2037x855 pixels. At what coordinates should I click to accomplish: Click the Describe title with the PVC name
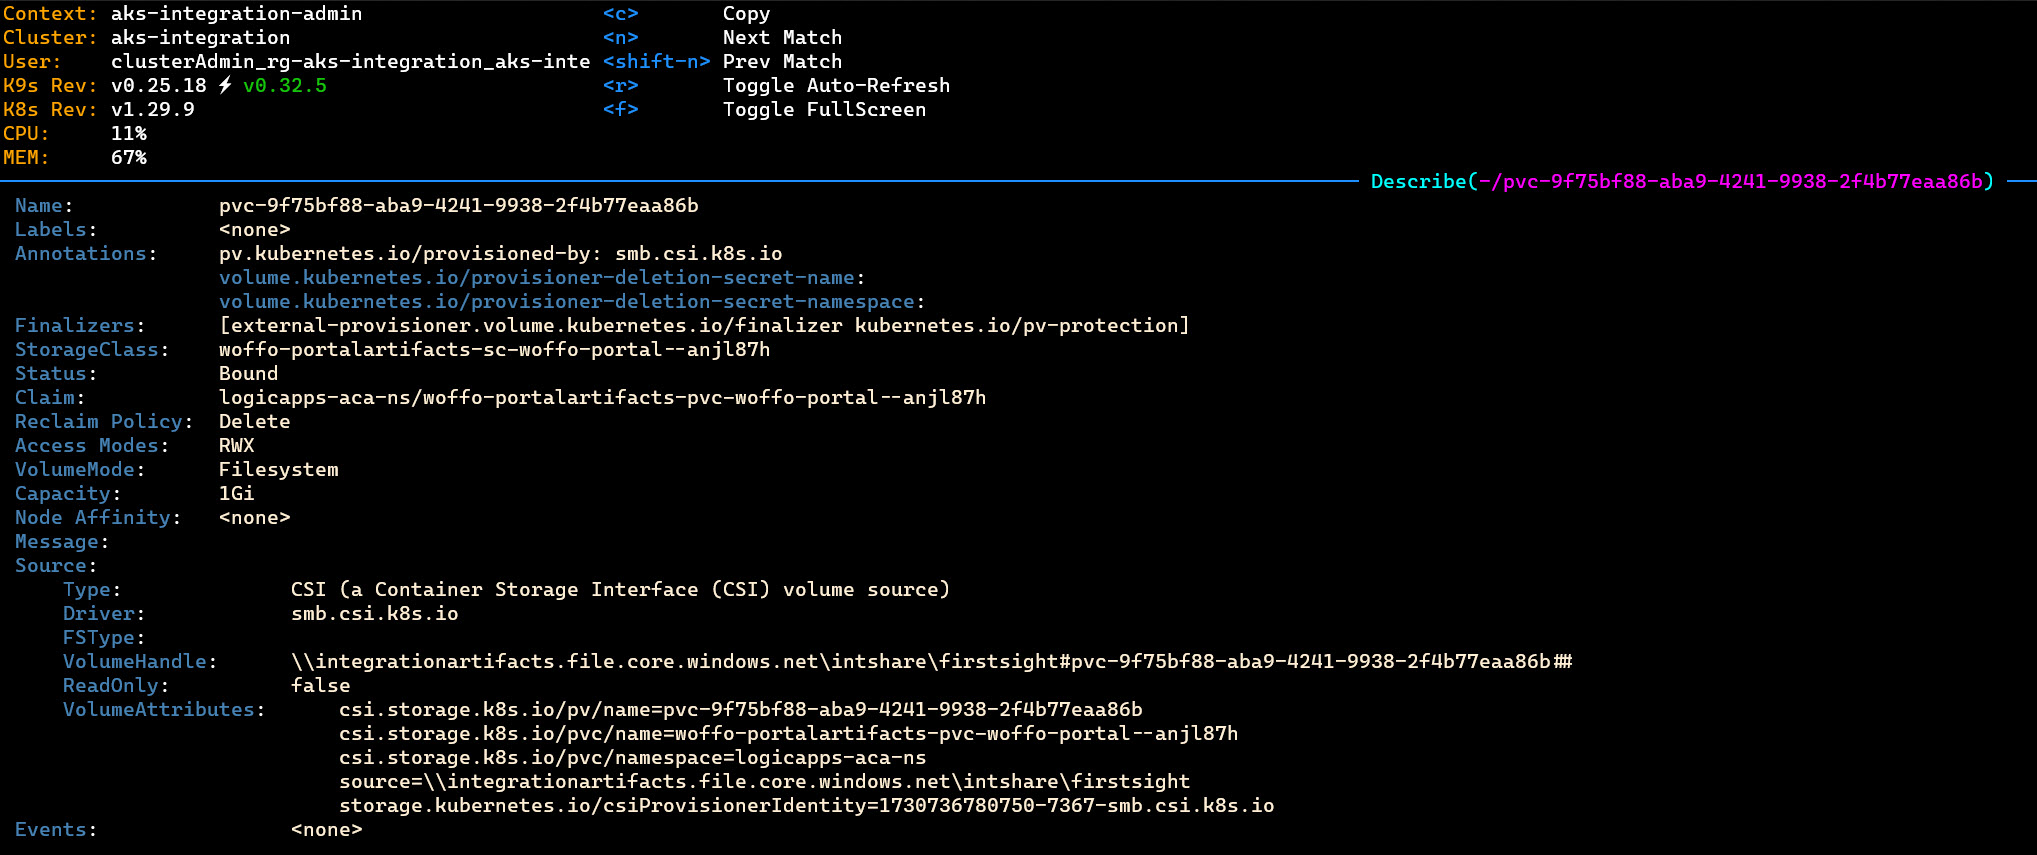(x=1681, y=181)
